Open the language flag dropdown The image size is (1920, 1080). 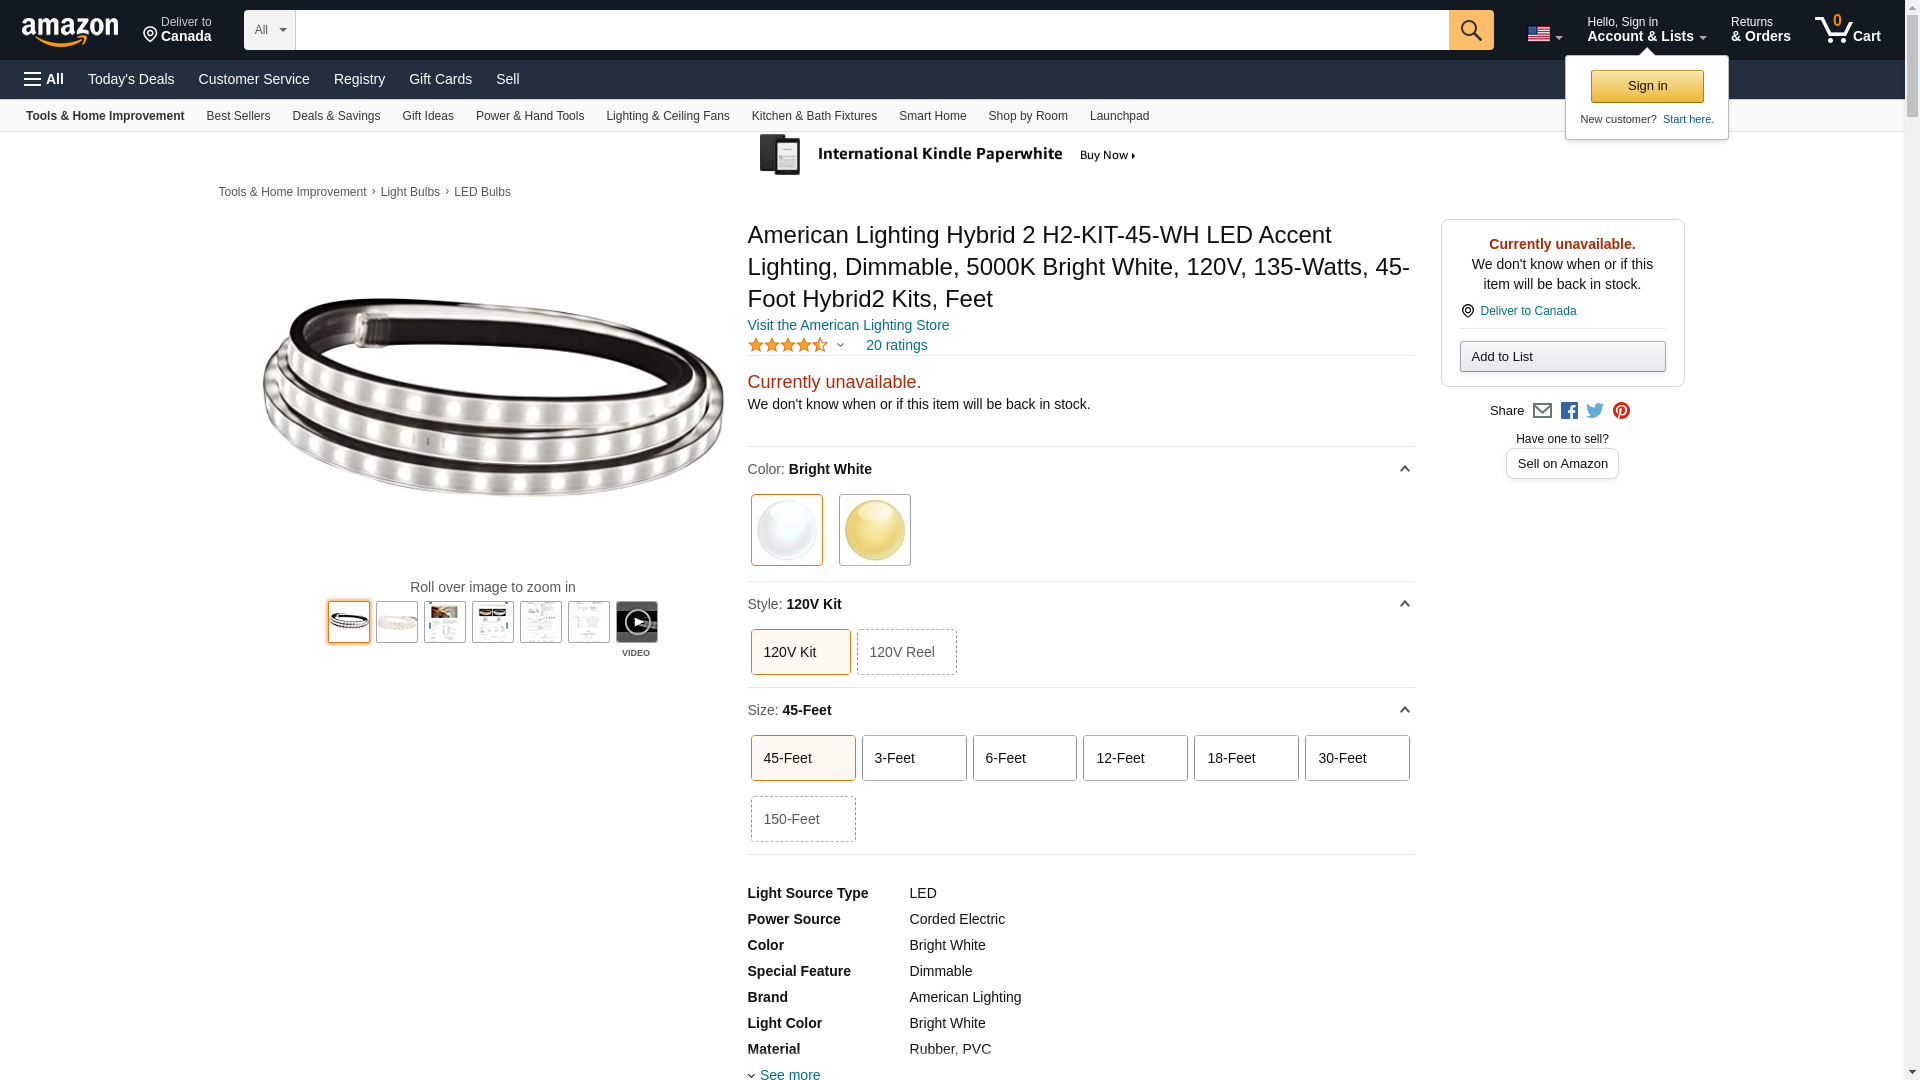[x=1544, y=35]
